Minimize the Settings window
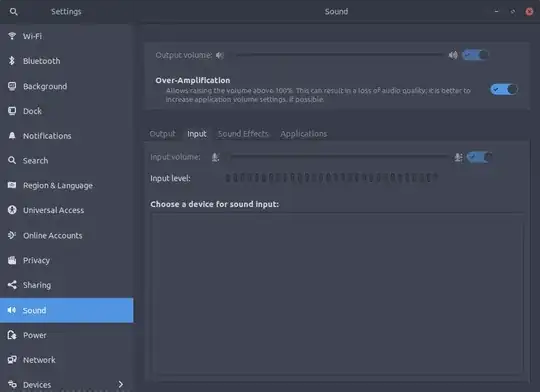Image resolution: width=540 pixels, height=392 pixels. pos(496,11)
